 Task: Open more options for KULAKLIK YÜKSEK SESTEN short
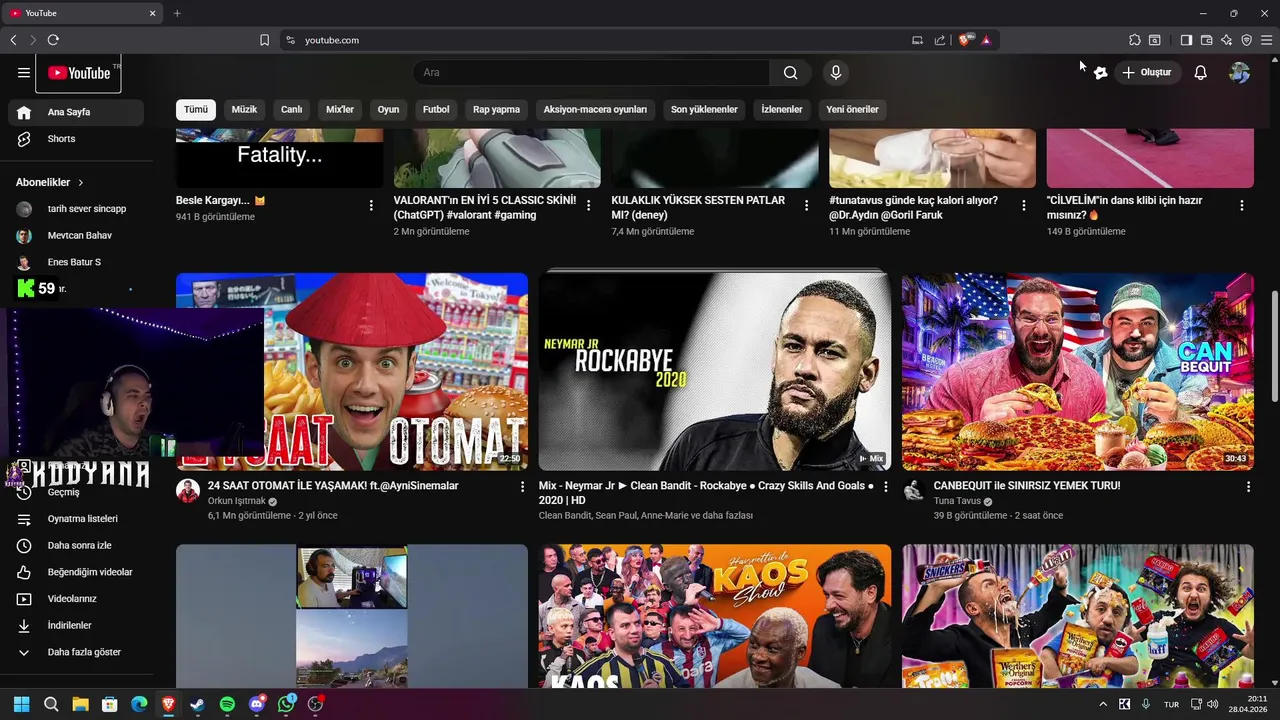point(806,205)
